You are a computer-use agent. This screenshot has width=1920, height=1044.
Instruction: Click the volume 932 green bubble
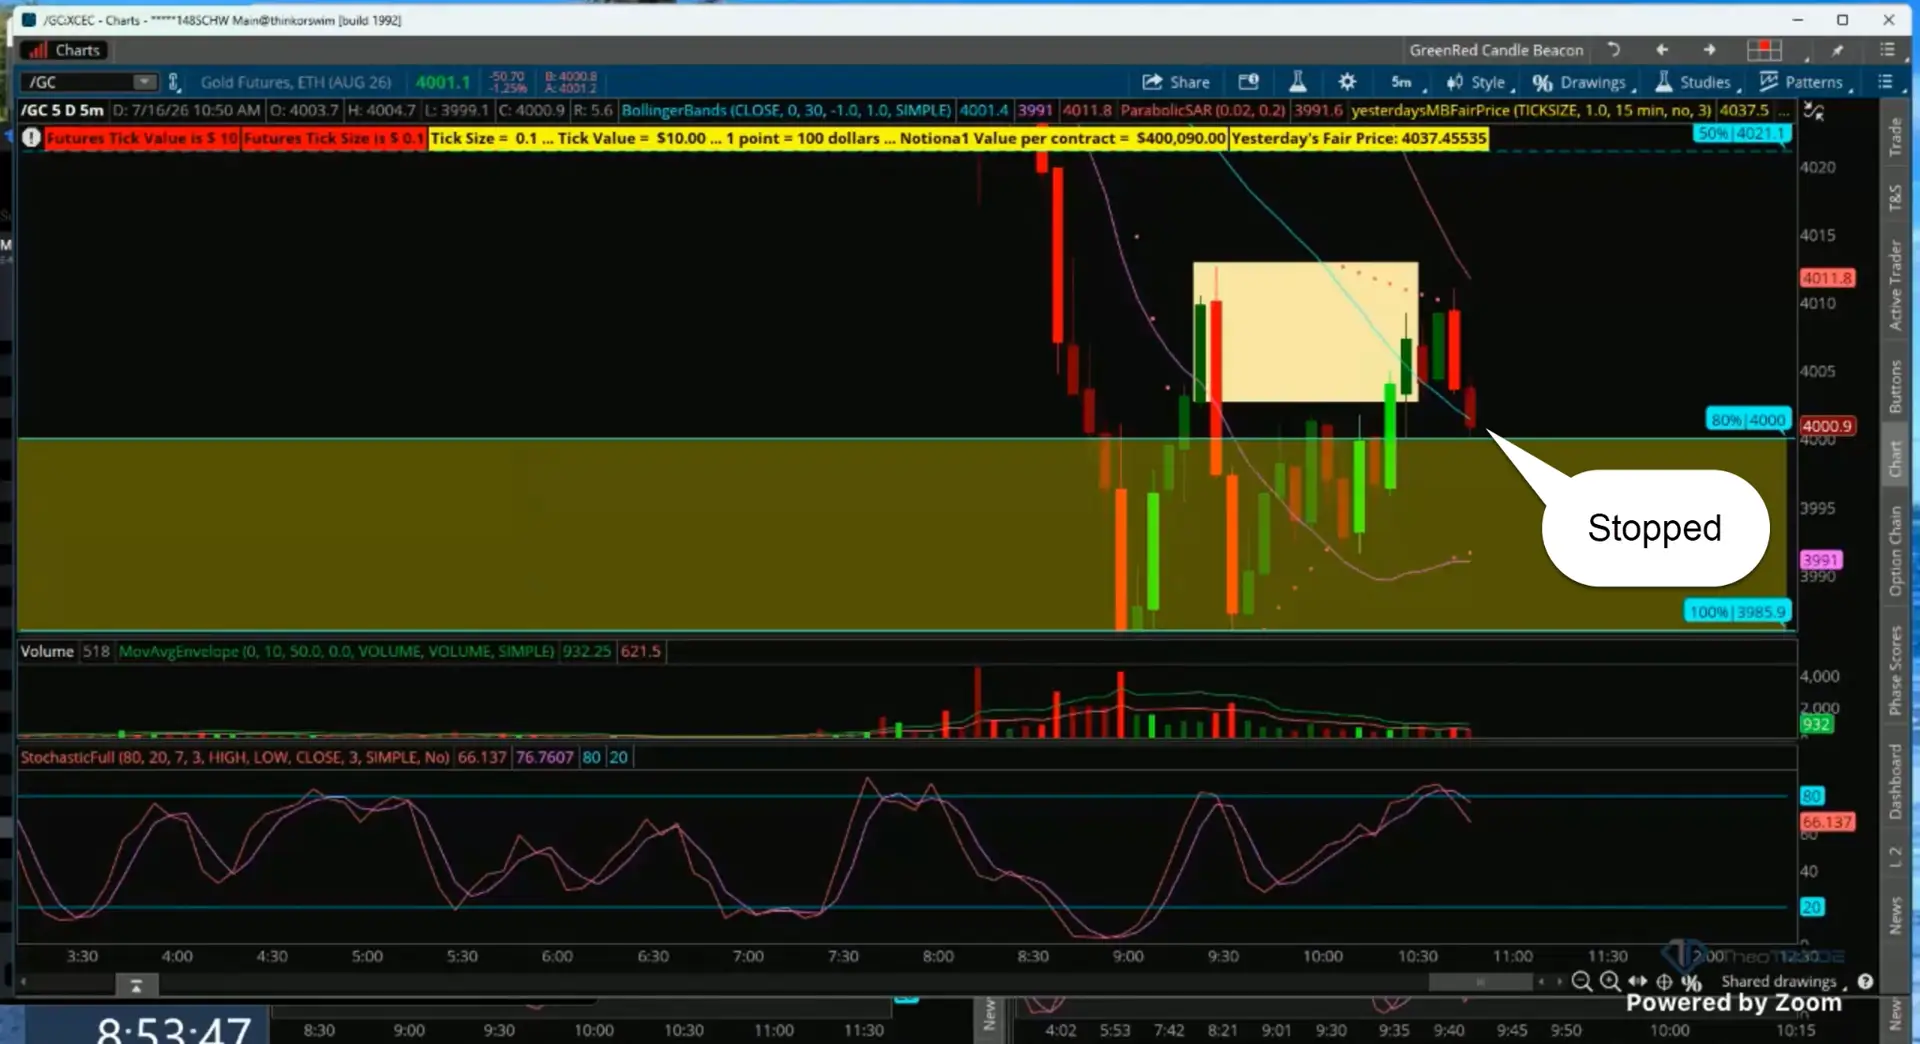(x=1816, y=724)
